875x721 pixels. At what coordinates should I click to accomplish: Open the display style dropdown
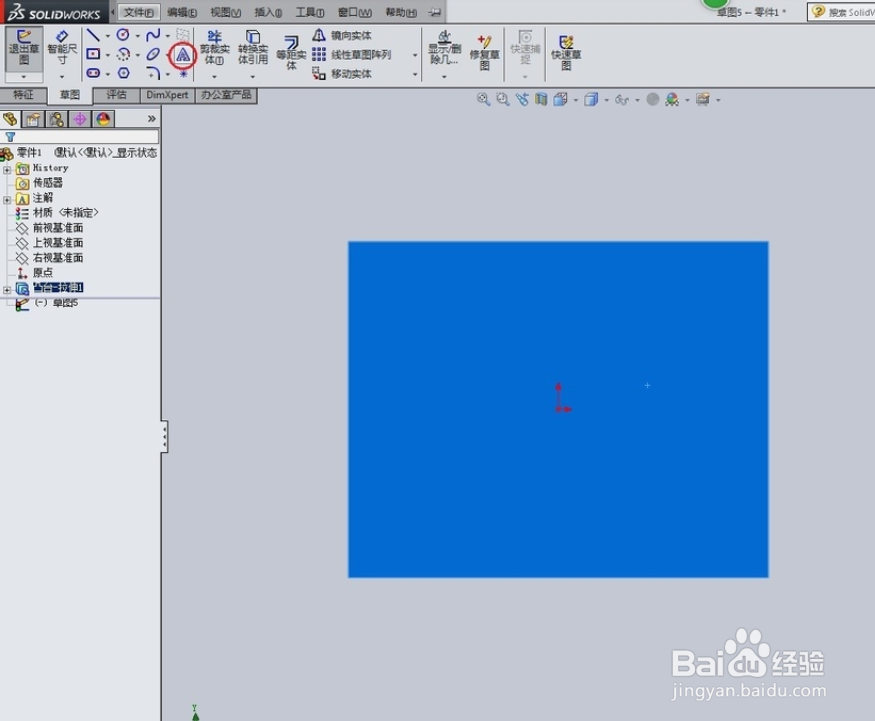(x=607, y=99)
